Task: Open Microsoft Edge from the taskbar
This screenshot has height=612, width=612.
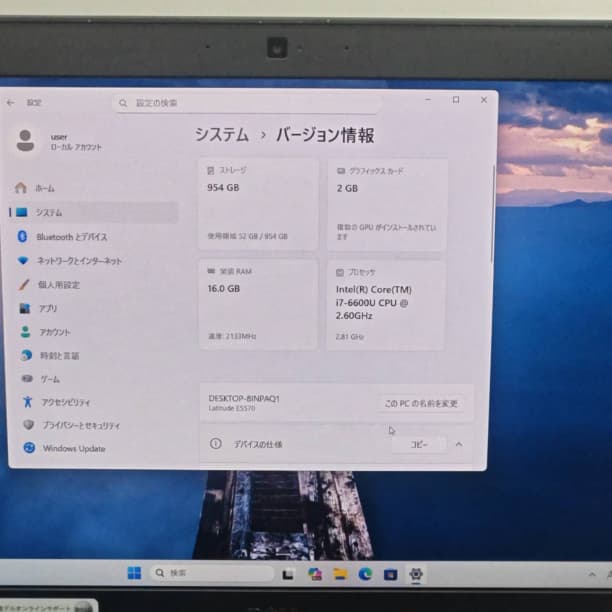Action: [365, 574]
